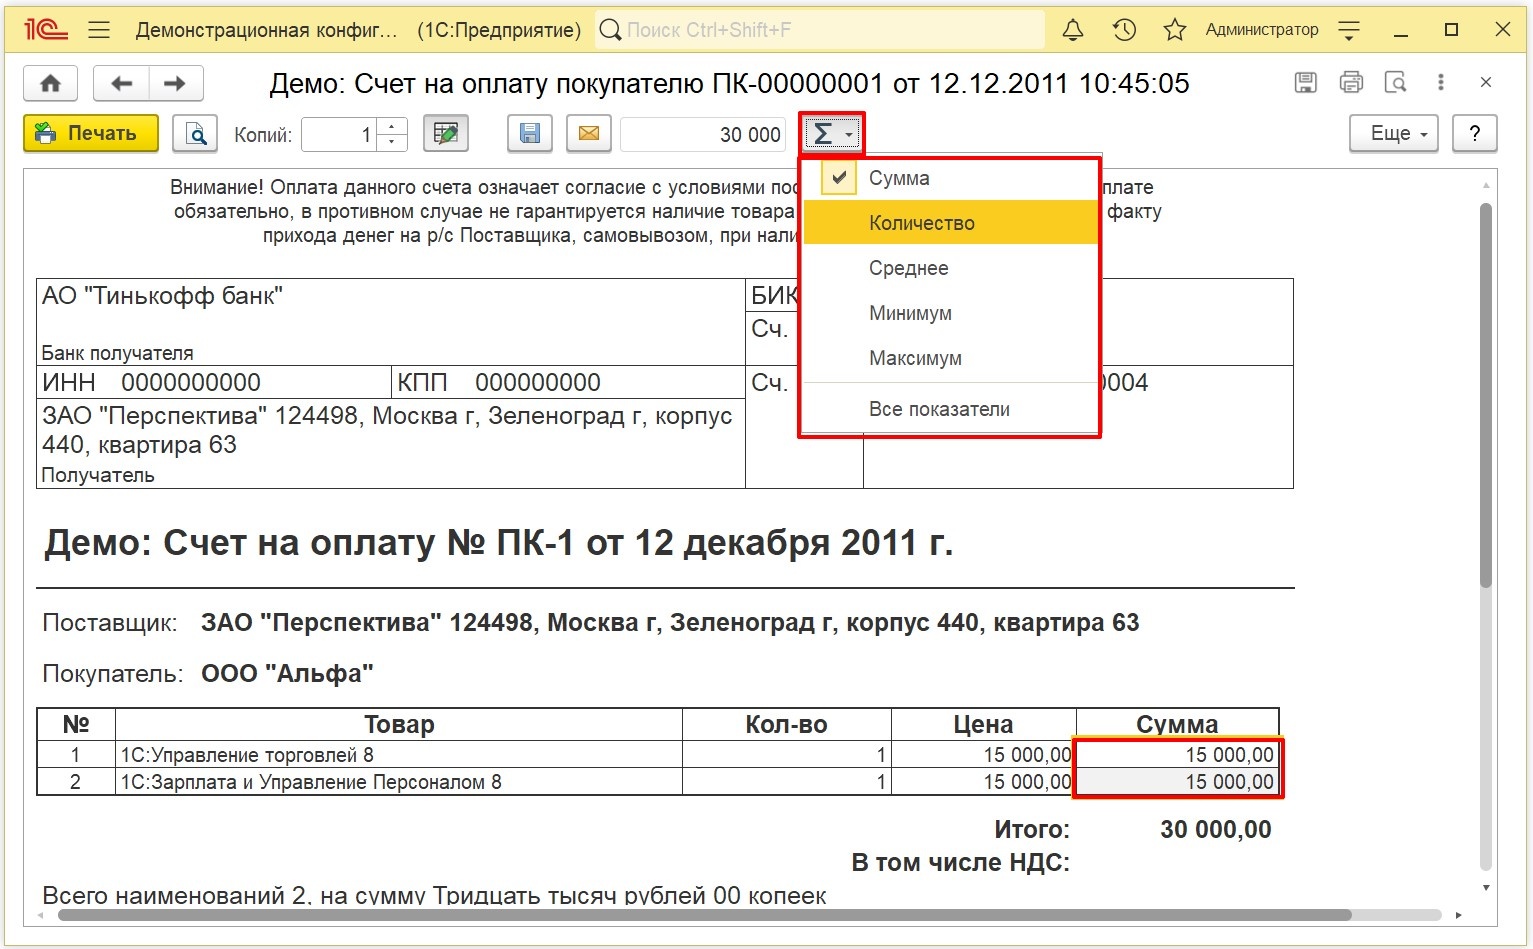
Task: Select Минимум in the totals menu
Action: [x=950, y=313]
